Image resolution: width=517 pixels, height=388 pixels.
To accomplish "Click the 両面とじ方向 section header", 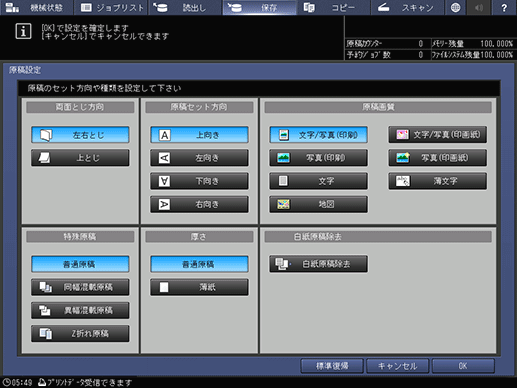I will coord(80,107).
